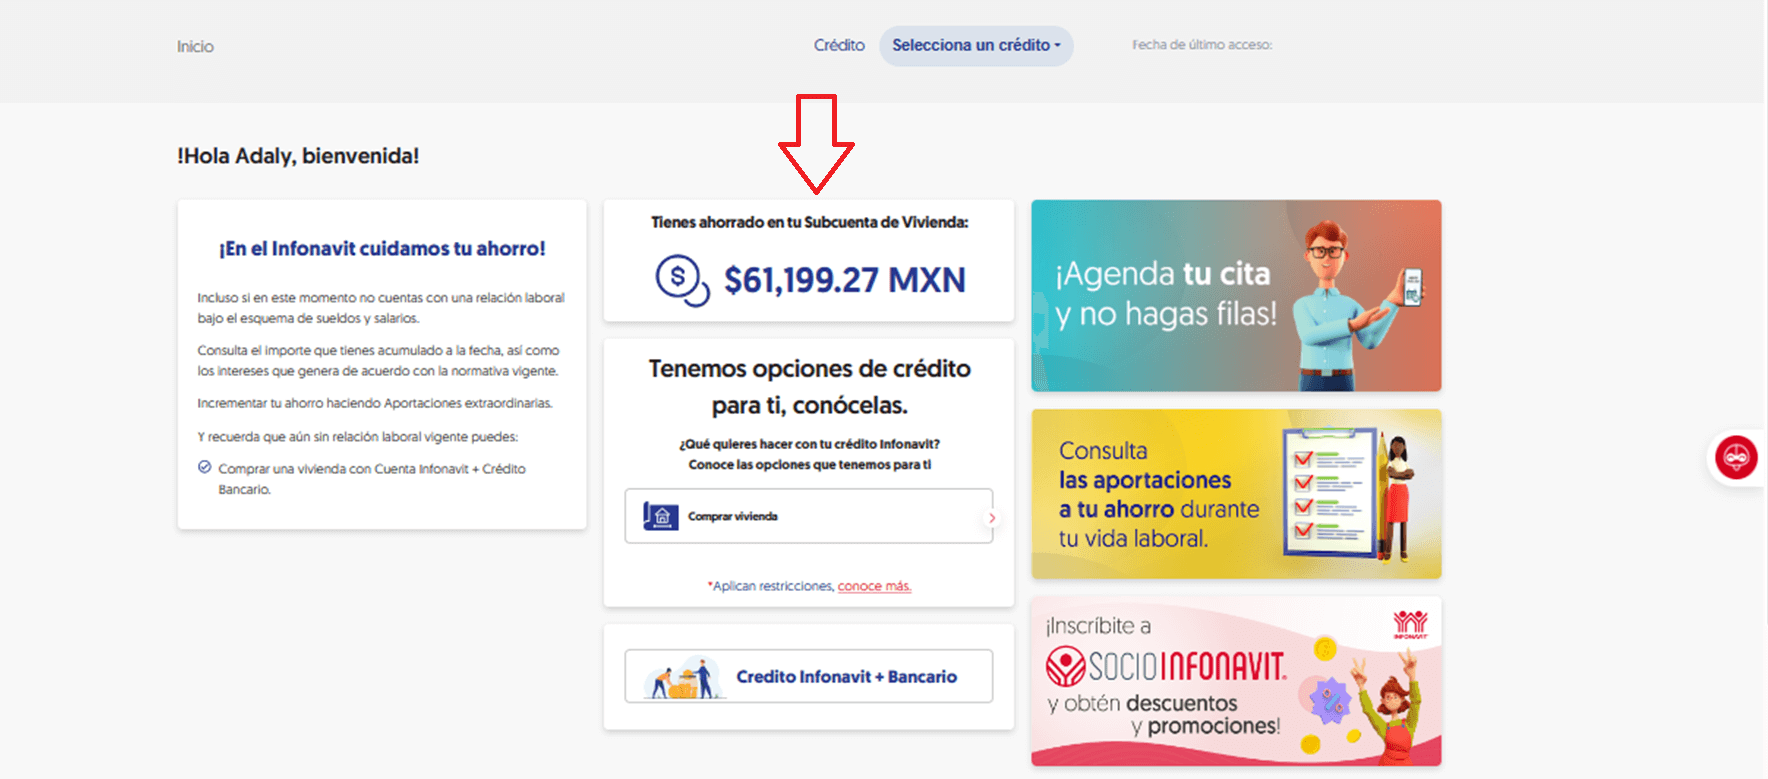Click the Tienes ahorrado en tu Subcuenta de Vivienda label

pyautogui.click(x=809, y=222)
